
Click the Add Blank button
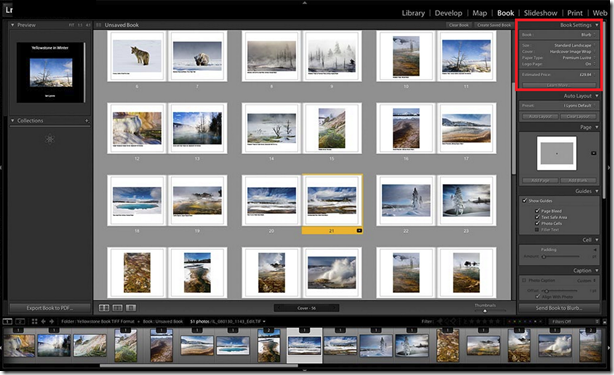click(x=578, y=180)
